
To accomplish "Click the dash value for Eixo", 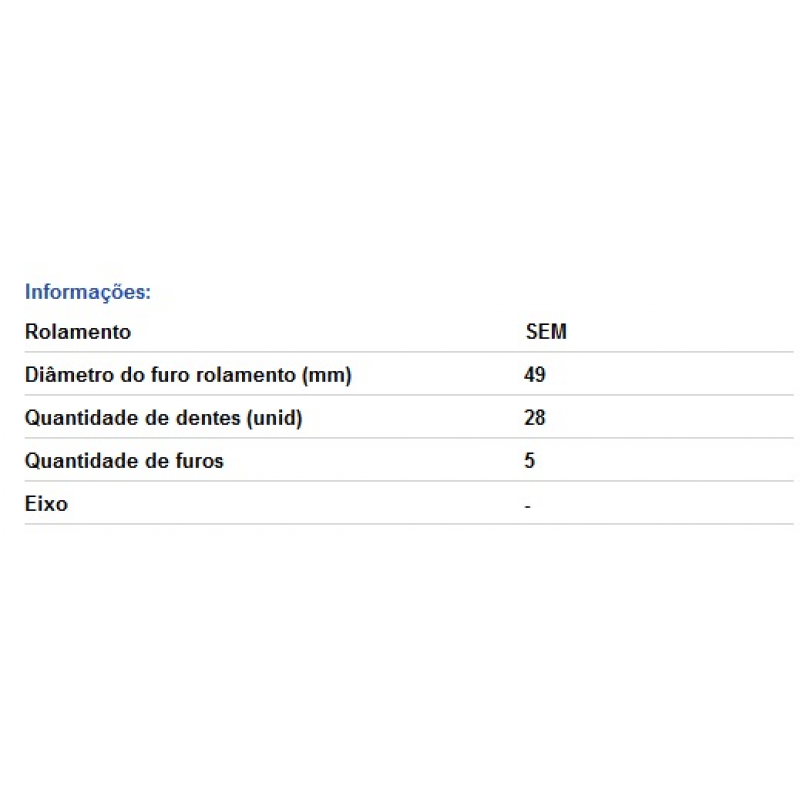I will 528,507.
